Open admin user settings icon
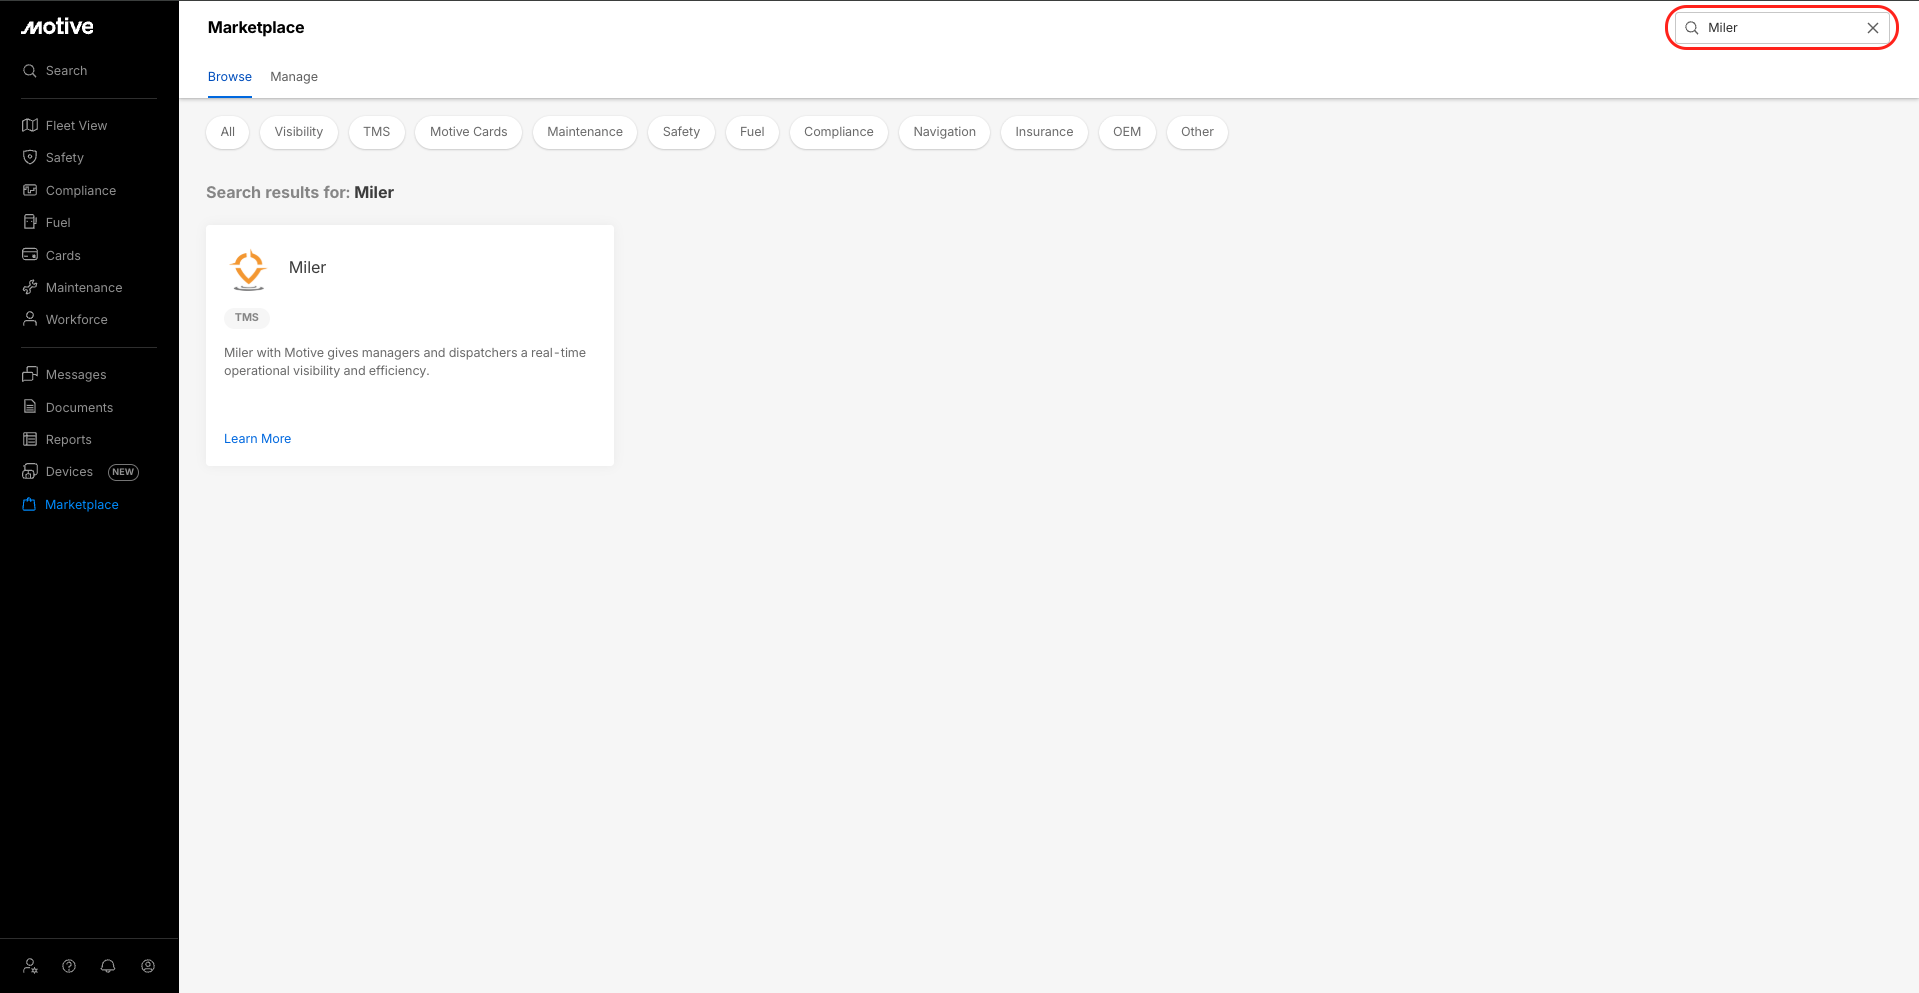This screenshot has width=1919, height=993. 31,966
